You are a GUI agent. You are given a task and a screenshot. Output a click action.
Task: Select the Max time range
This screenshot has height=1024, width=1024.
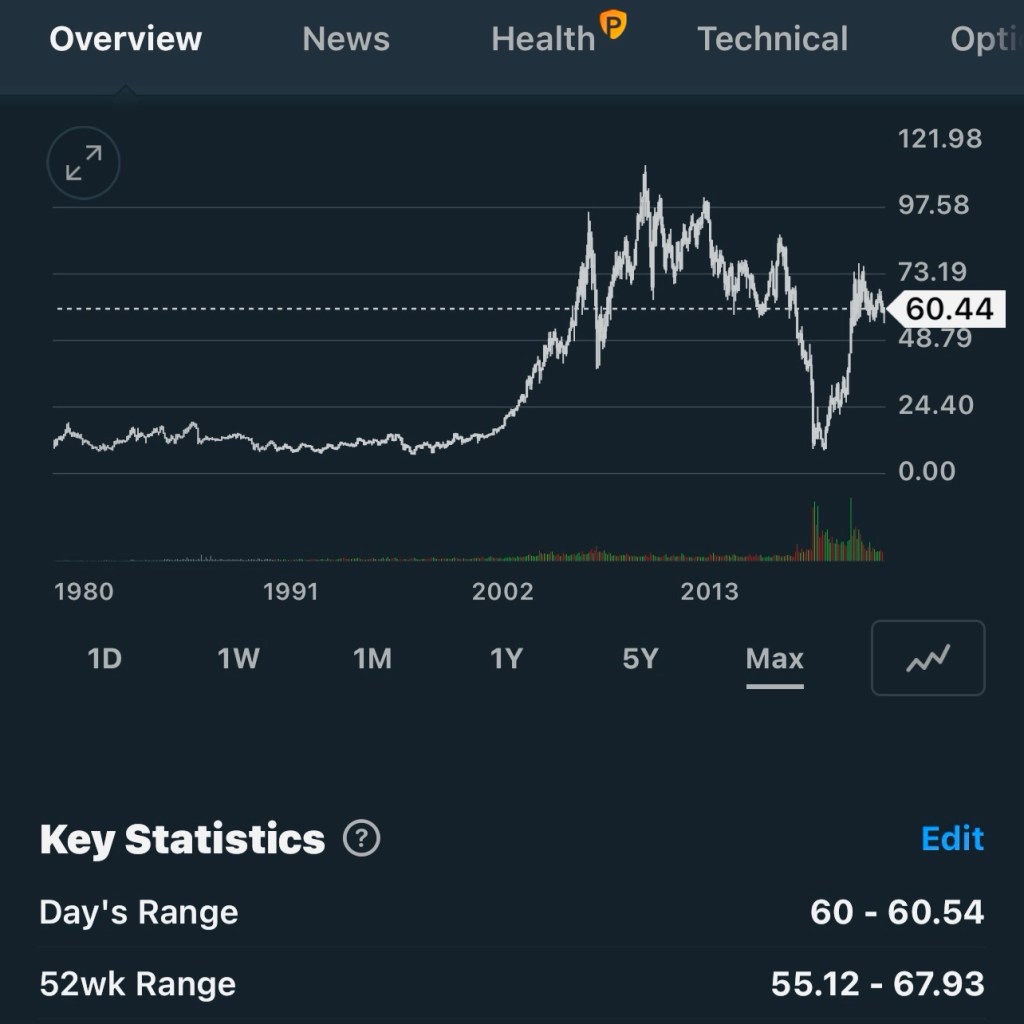(774, 659)
